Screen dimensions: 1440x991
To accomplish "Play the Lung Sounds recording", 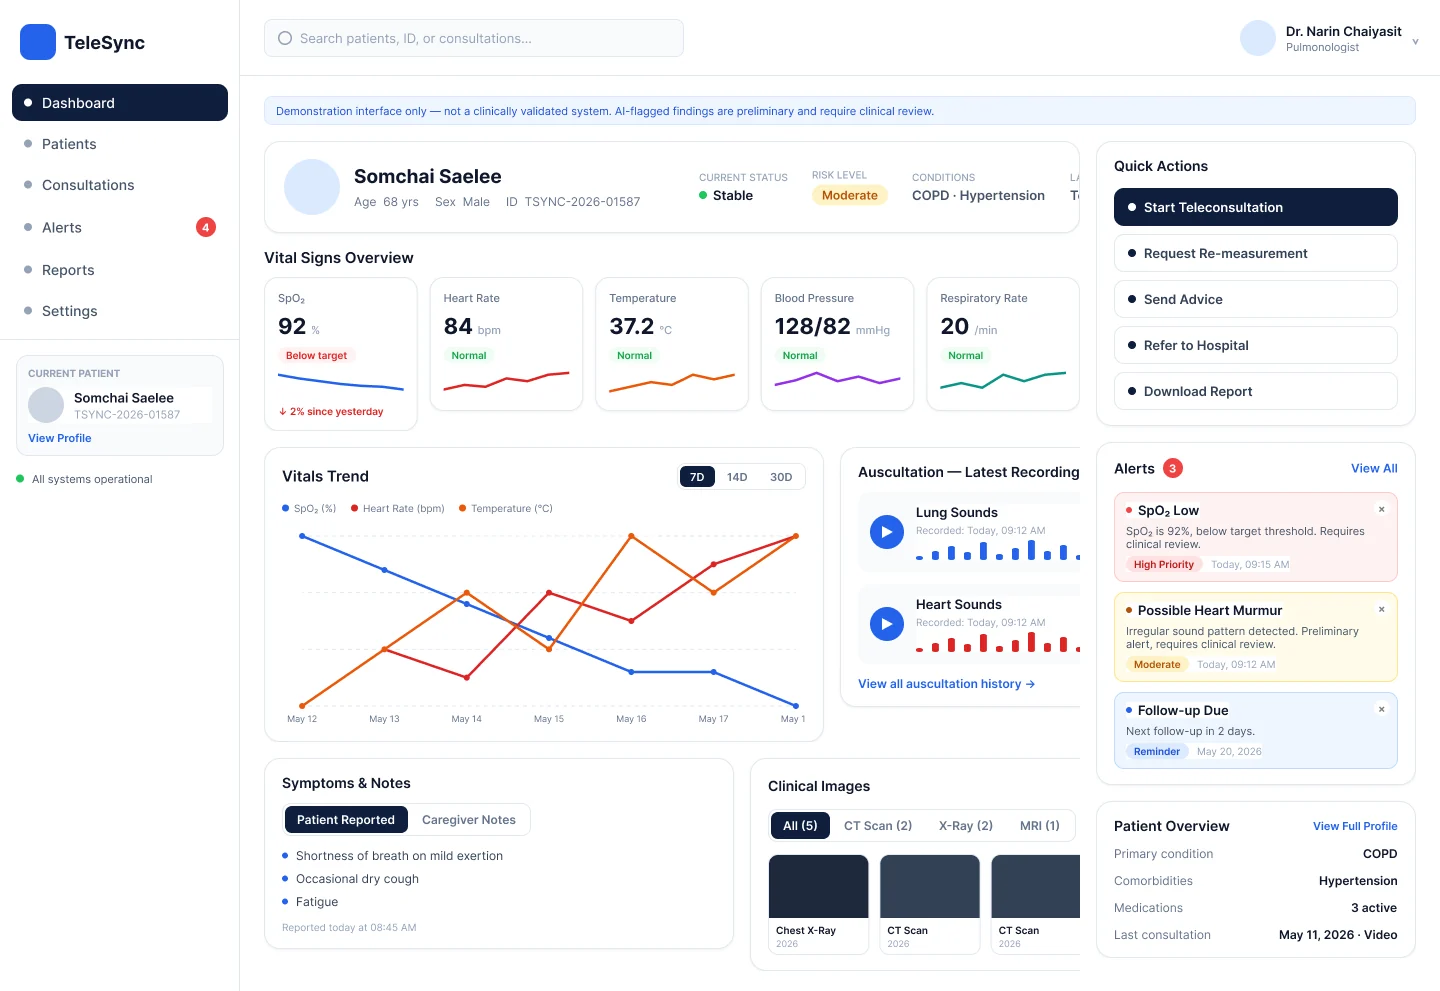I will coord(887,532).
